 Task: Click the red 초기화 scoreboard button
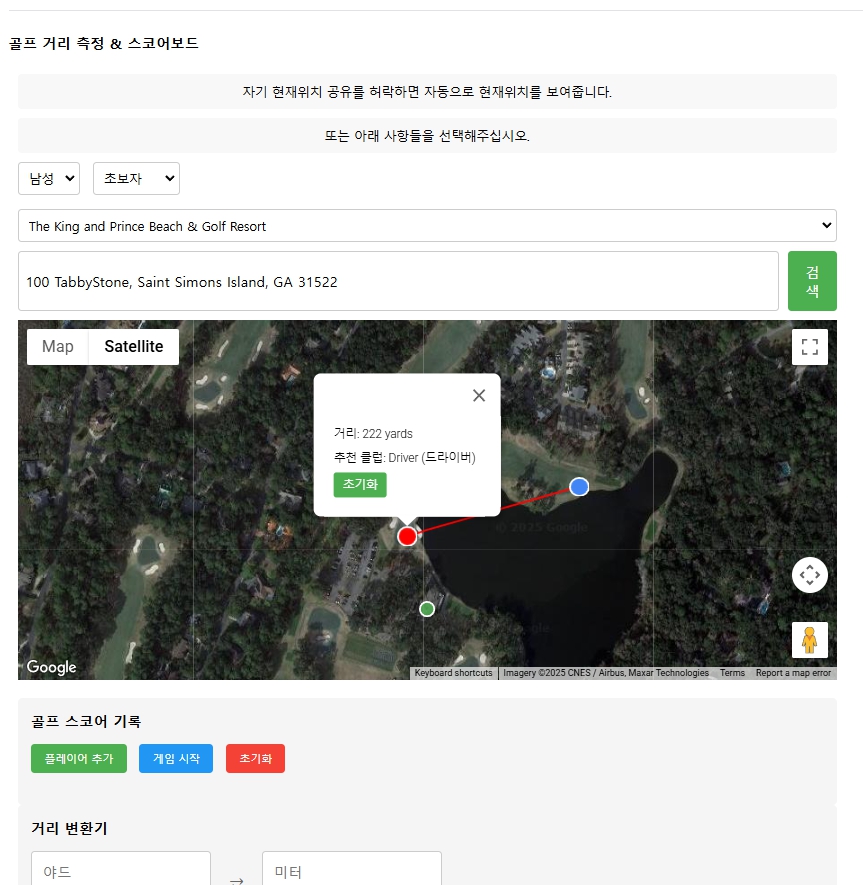click(255, 759)
